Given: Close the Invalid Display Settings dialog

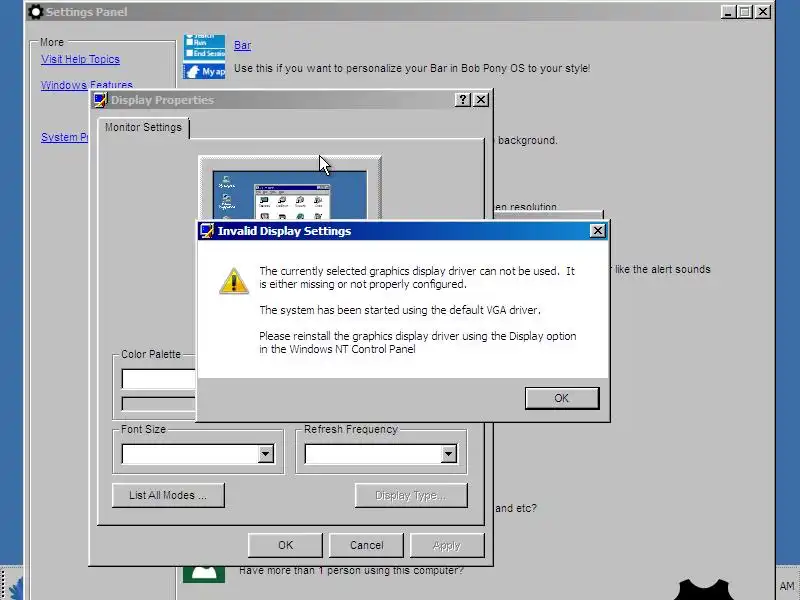Looking at the screenshot, I should click(x=597, y=231).
